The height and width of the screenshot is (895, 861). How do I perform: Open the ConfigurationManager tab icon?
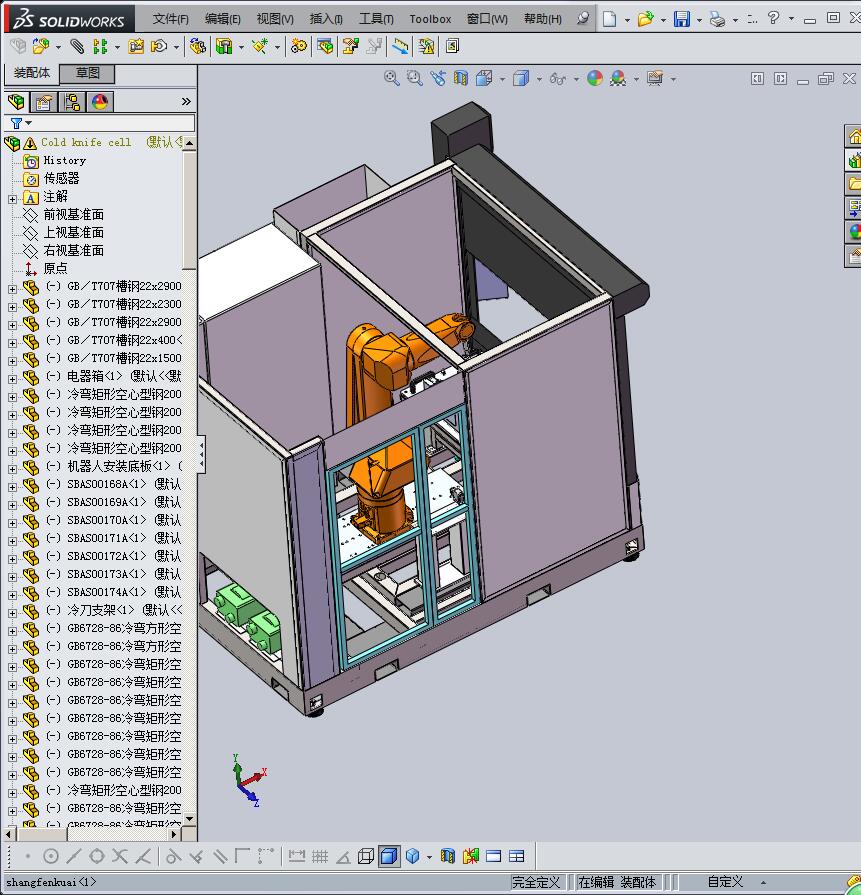tap(72, 102)
